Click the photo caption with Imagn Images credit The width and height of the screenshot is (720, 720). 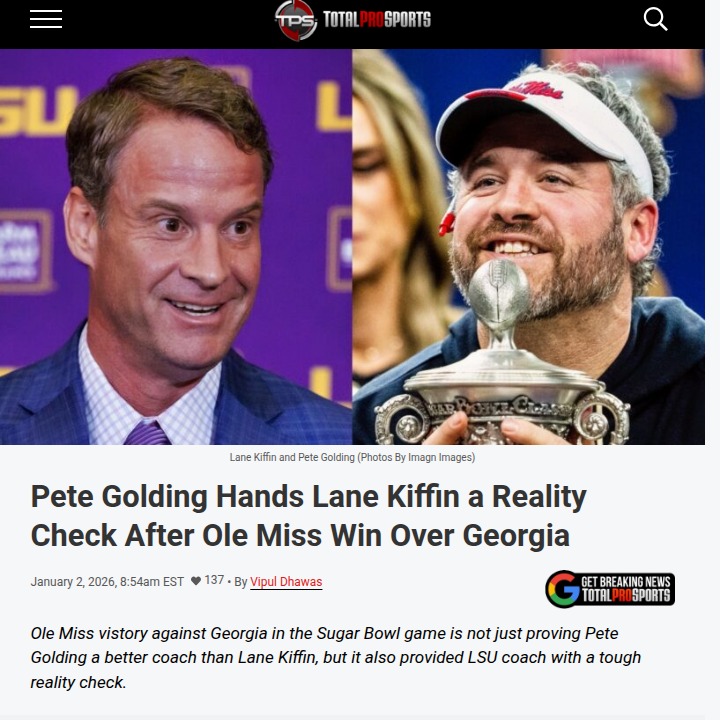[x=352, y=457]
